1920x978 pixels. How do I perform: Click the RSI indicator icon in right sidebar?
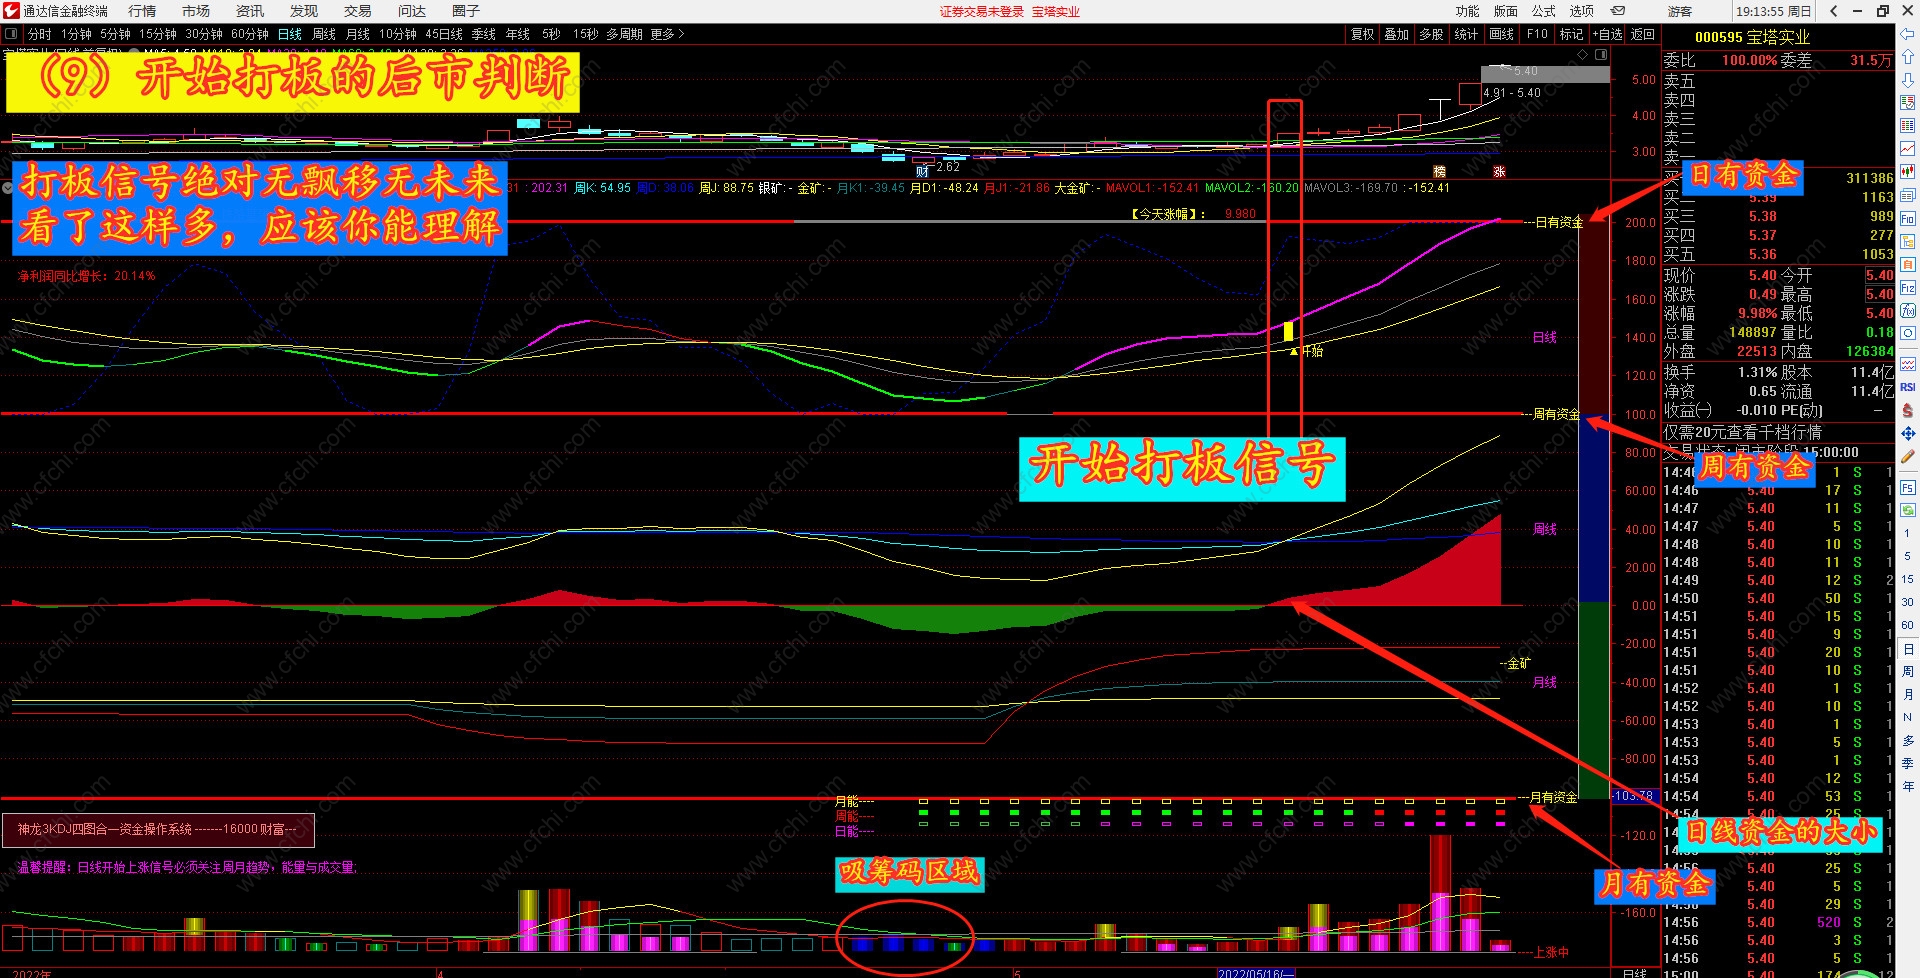click(x=1908, y=387)
